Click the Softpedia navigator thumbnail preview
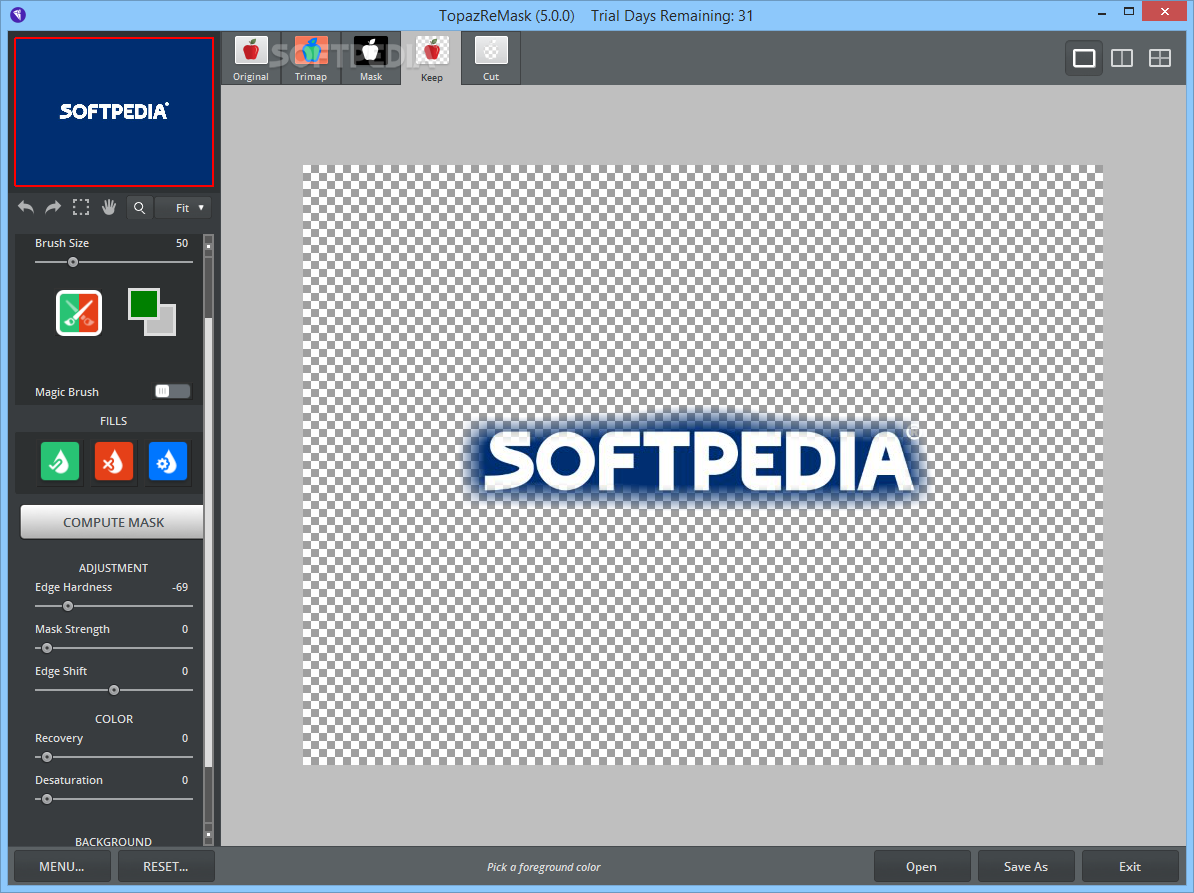The width and height of the screenshot is (1194, 893). click(113, 112)
